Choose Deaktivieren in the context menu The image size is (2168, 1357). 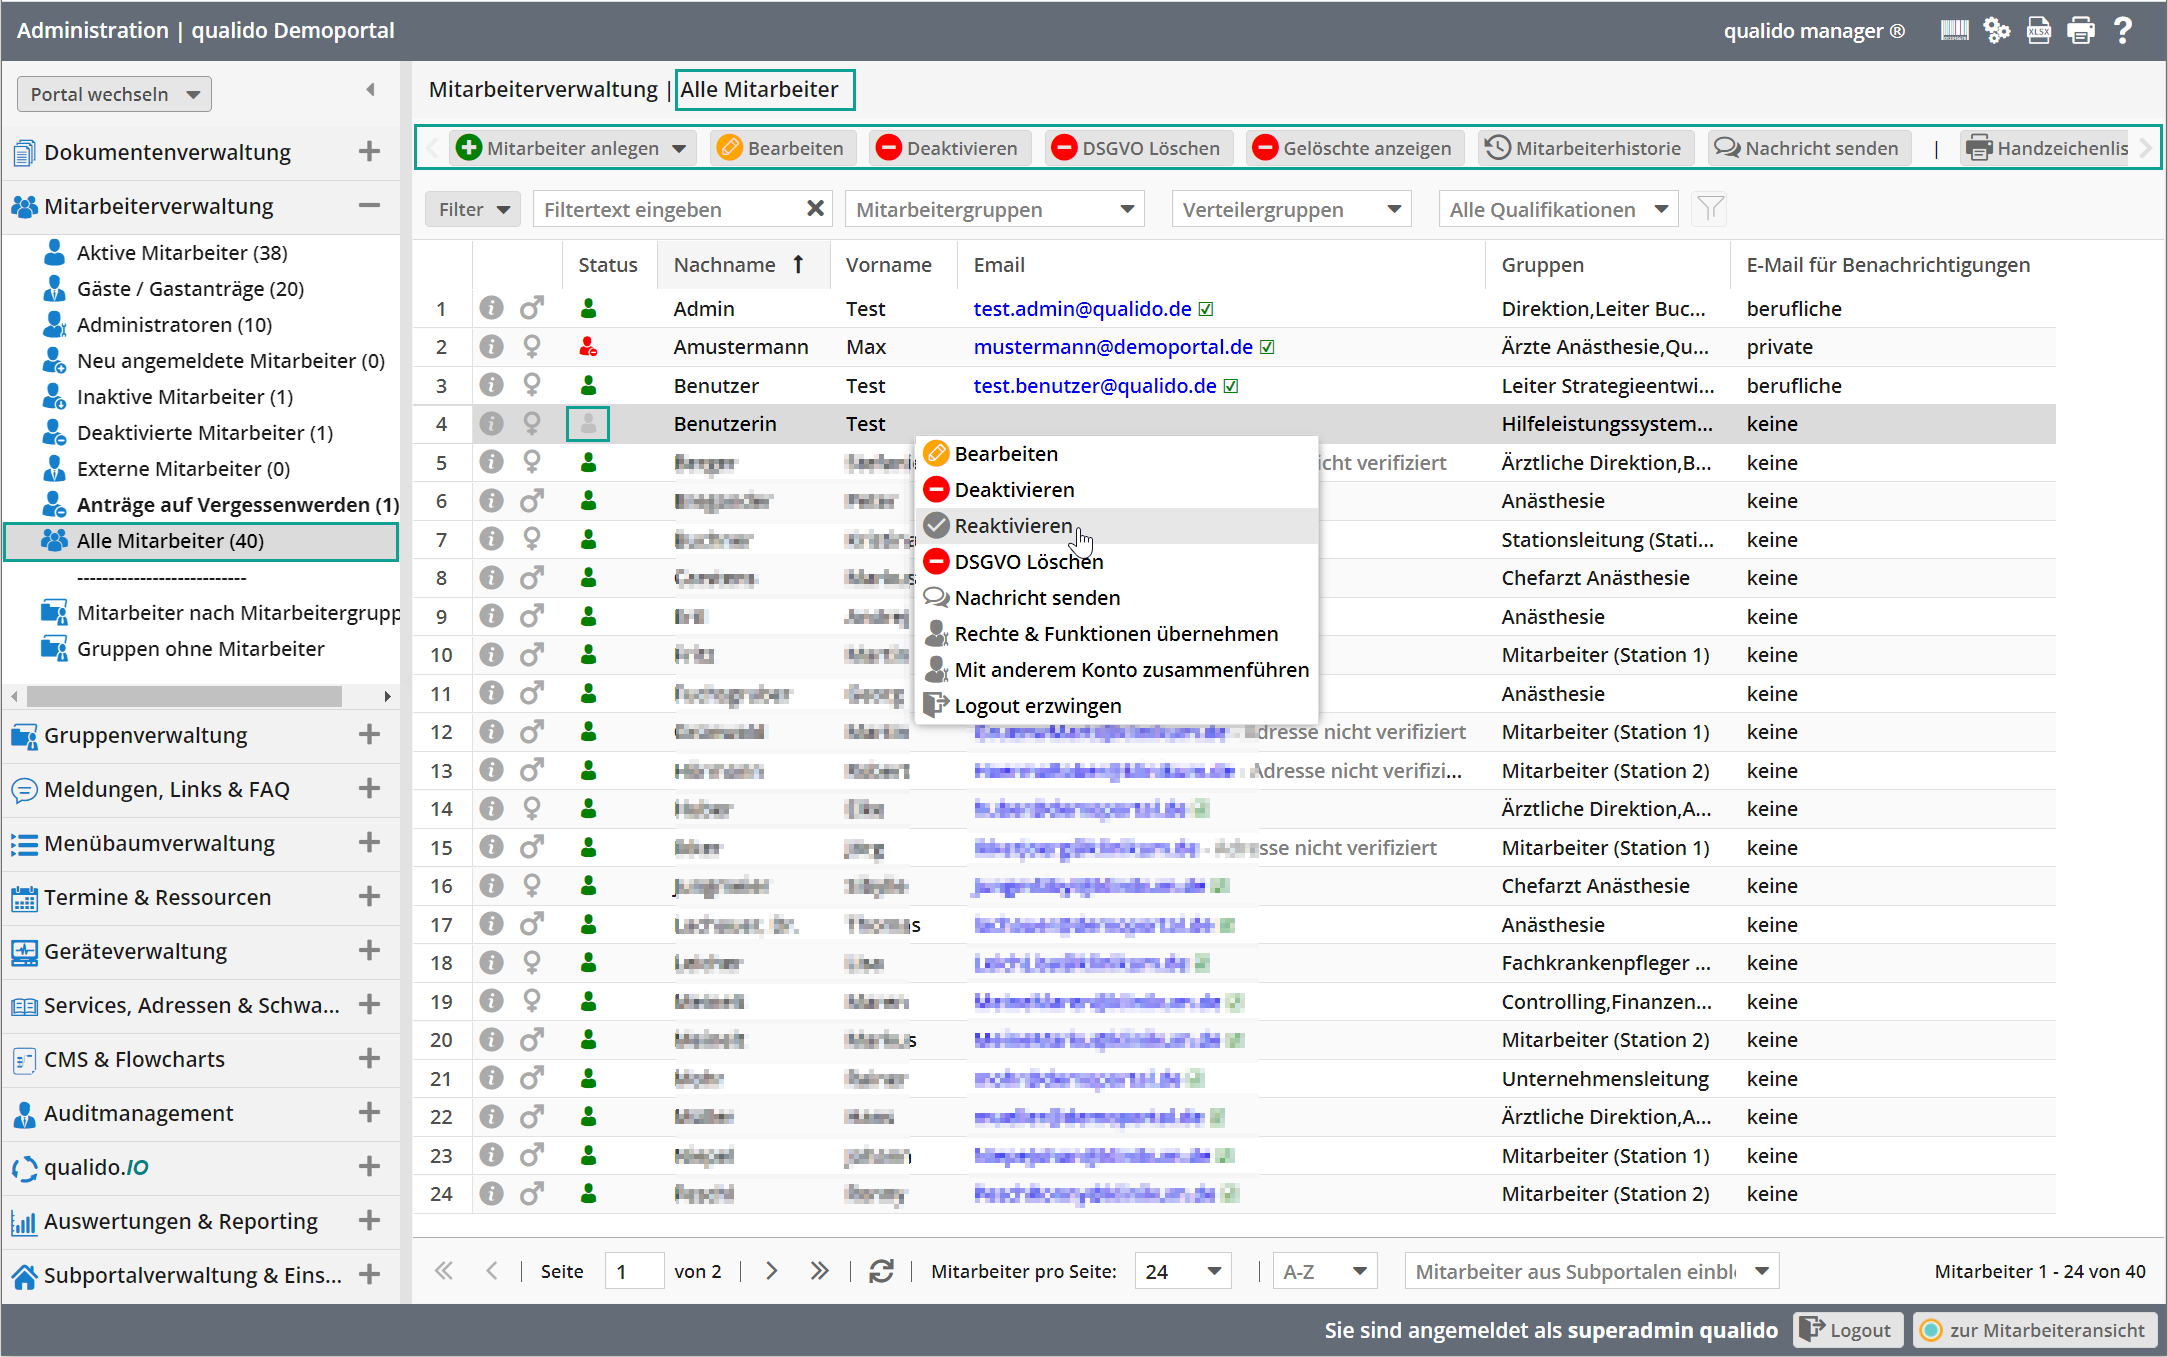click(1116, 489)
